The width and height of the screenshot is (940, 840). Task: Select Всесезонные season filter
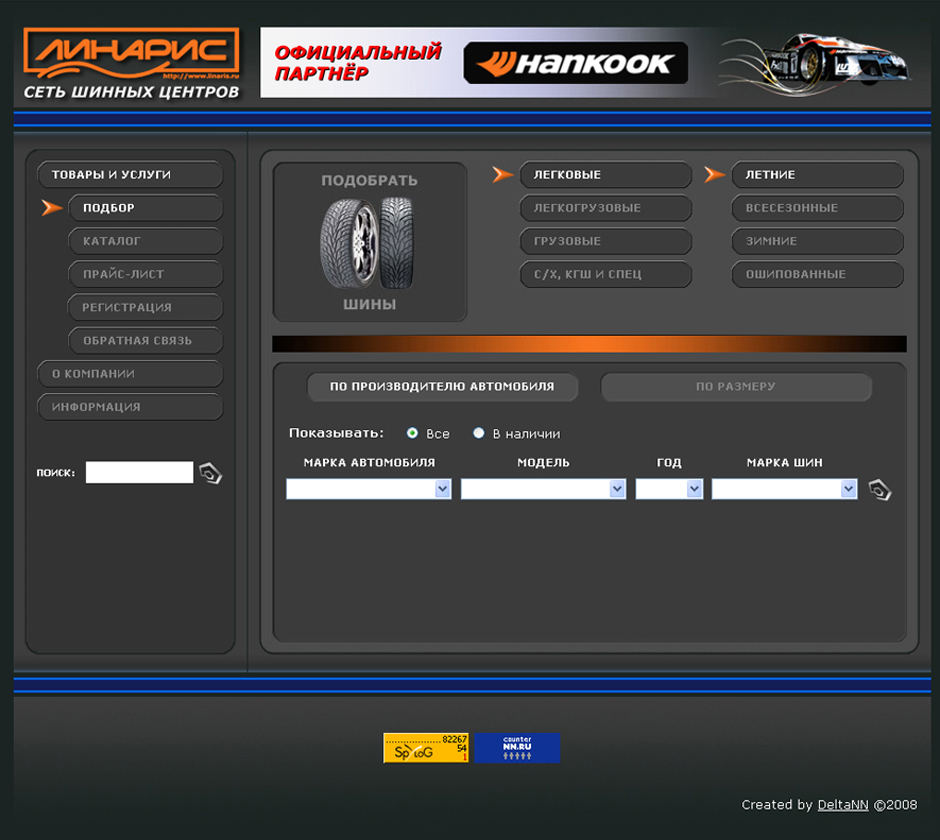pos(817,207)
